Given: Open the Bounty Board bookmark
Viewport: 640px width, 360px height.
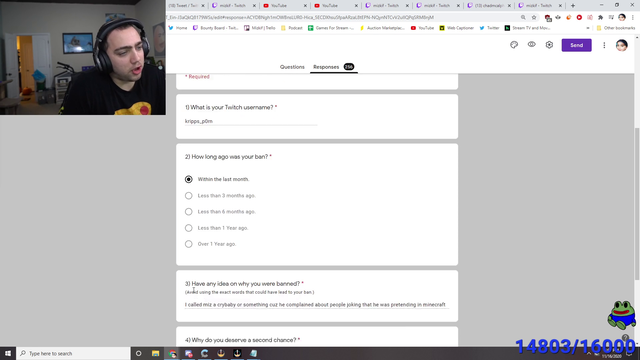Looking at the screenshot, I should pyautogui.click(x=216, y=28).
